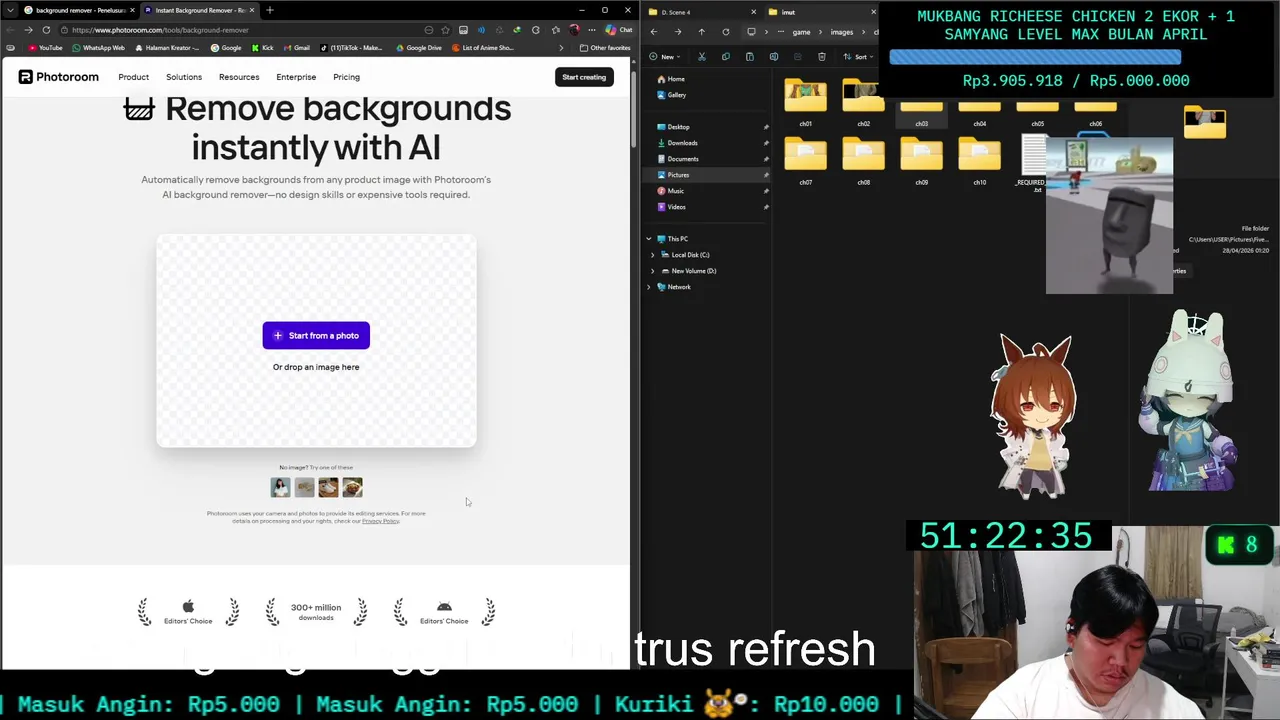Screen dimensions: 1280x720
Task: Click the Delete trash icon in Explorer
Action: point(821,57)
